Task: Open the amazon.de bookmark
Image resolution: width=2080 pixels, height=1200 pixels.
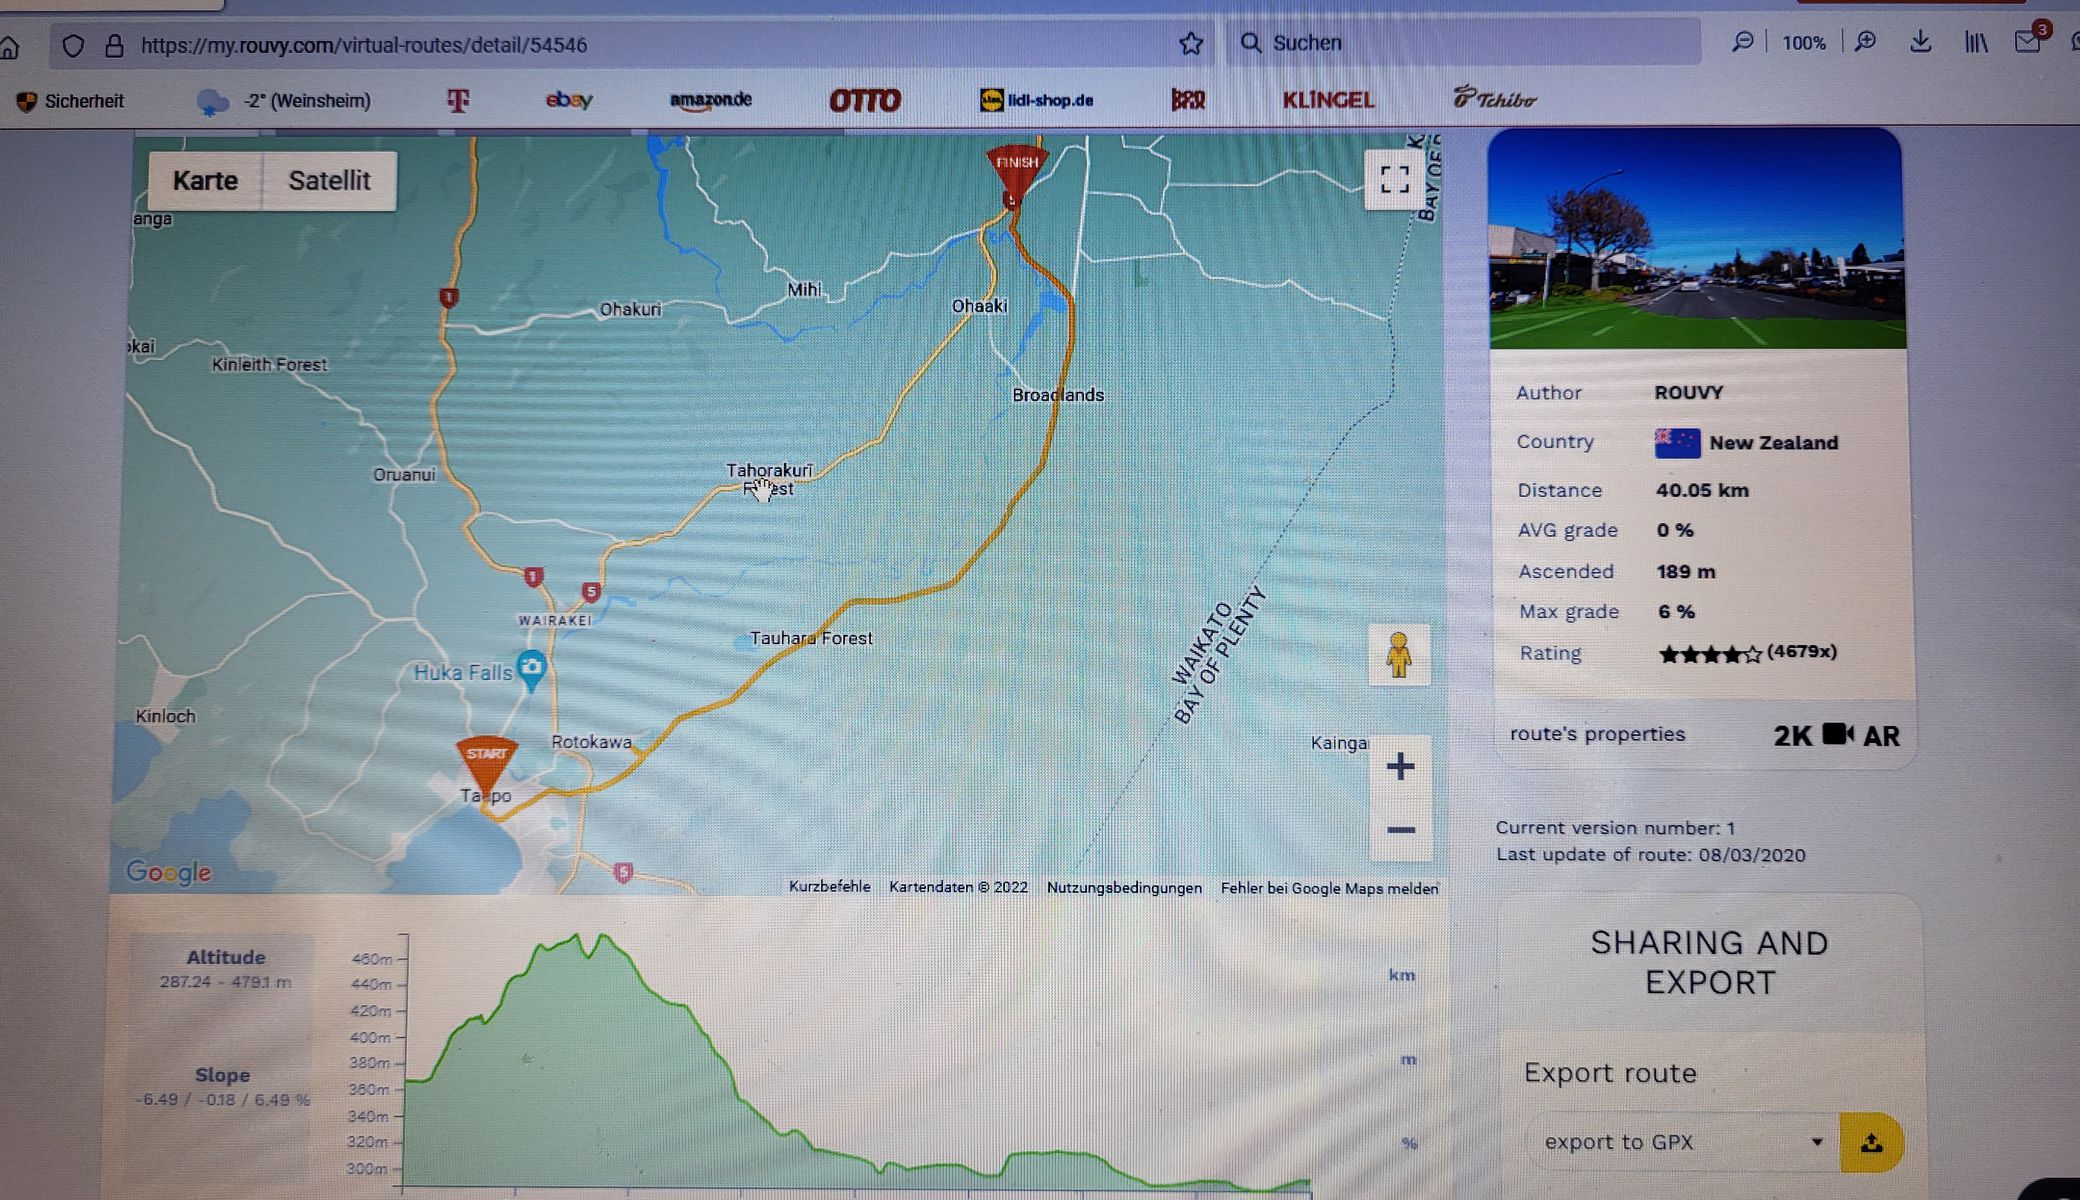Action: coord(710,100)
